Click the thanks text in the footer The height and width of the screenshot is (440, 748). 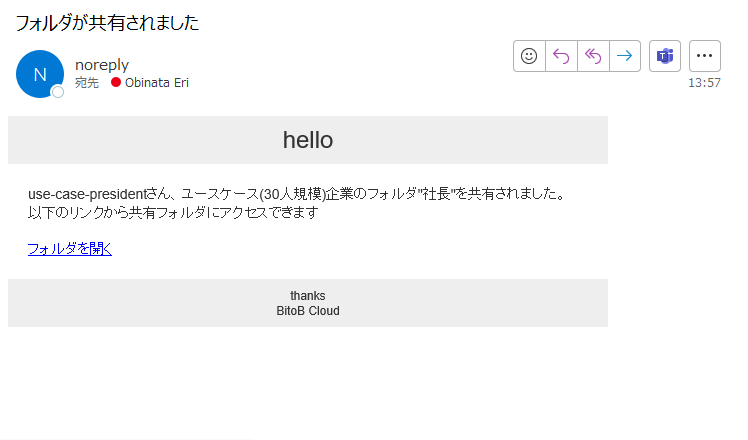point(308,296)
